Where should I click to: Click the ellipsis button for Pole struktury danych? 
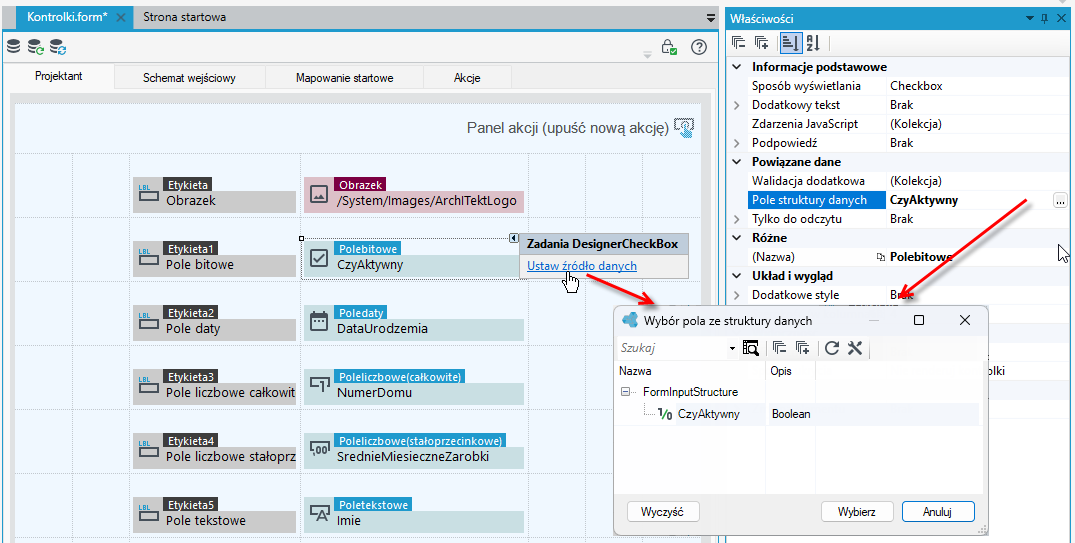click(1060, 200)
